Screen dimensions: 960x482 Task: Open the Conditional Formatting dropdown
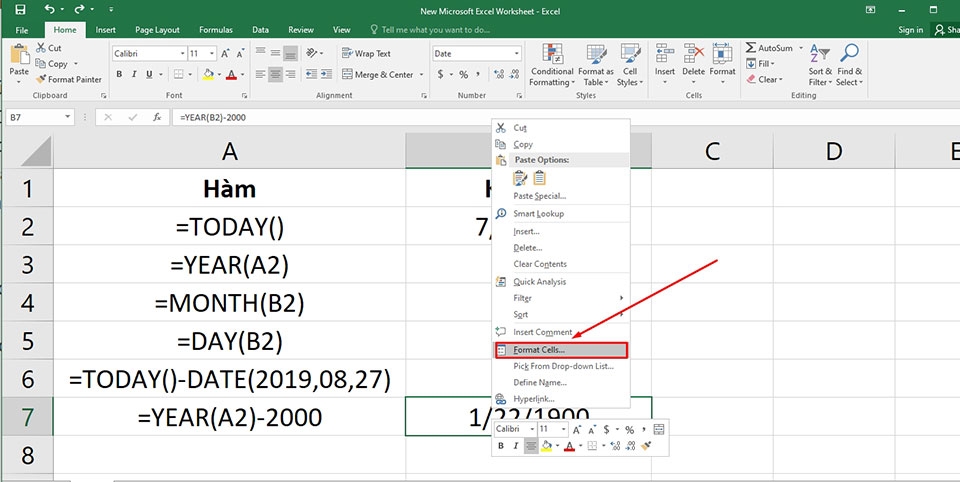click(552, 65)
